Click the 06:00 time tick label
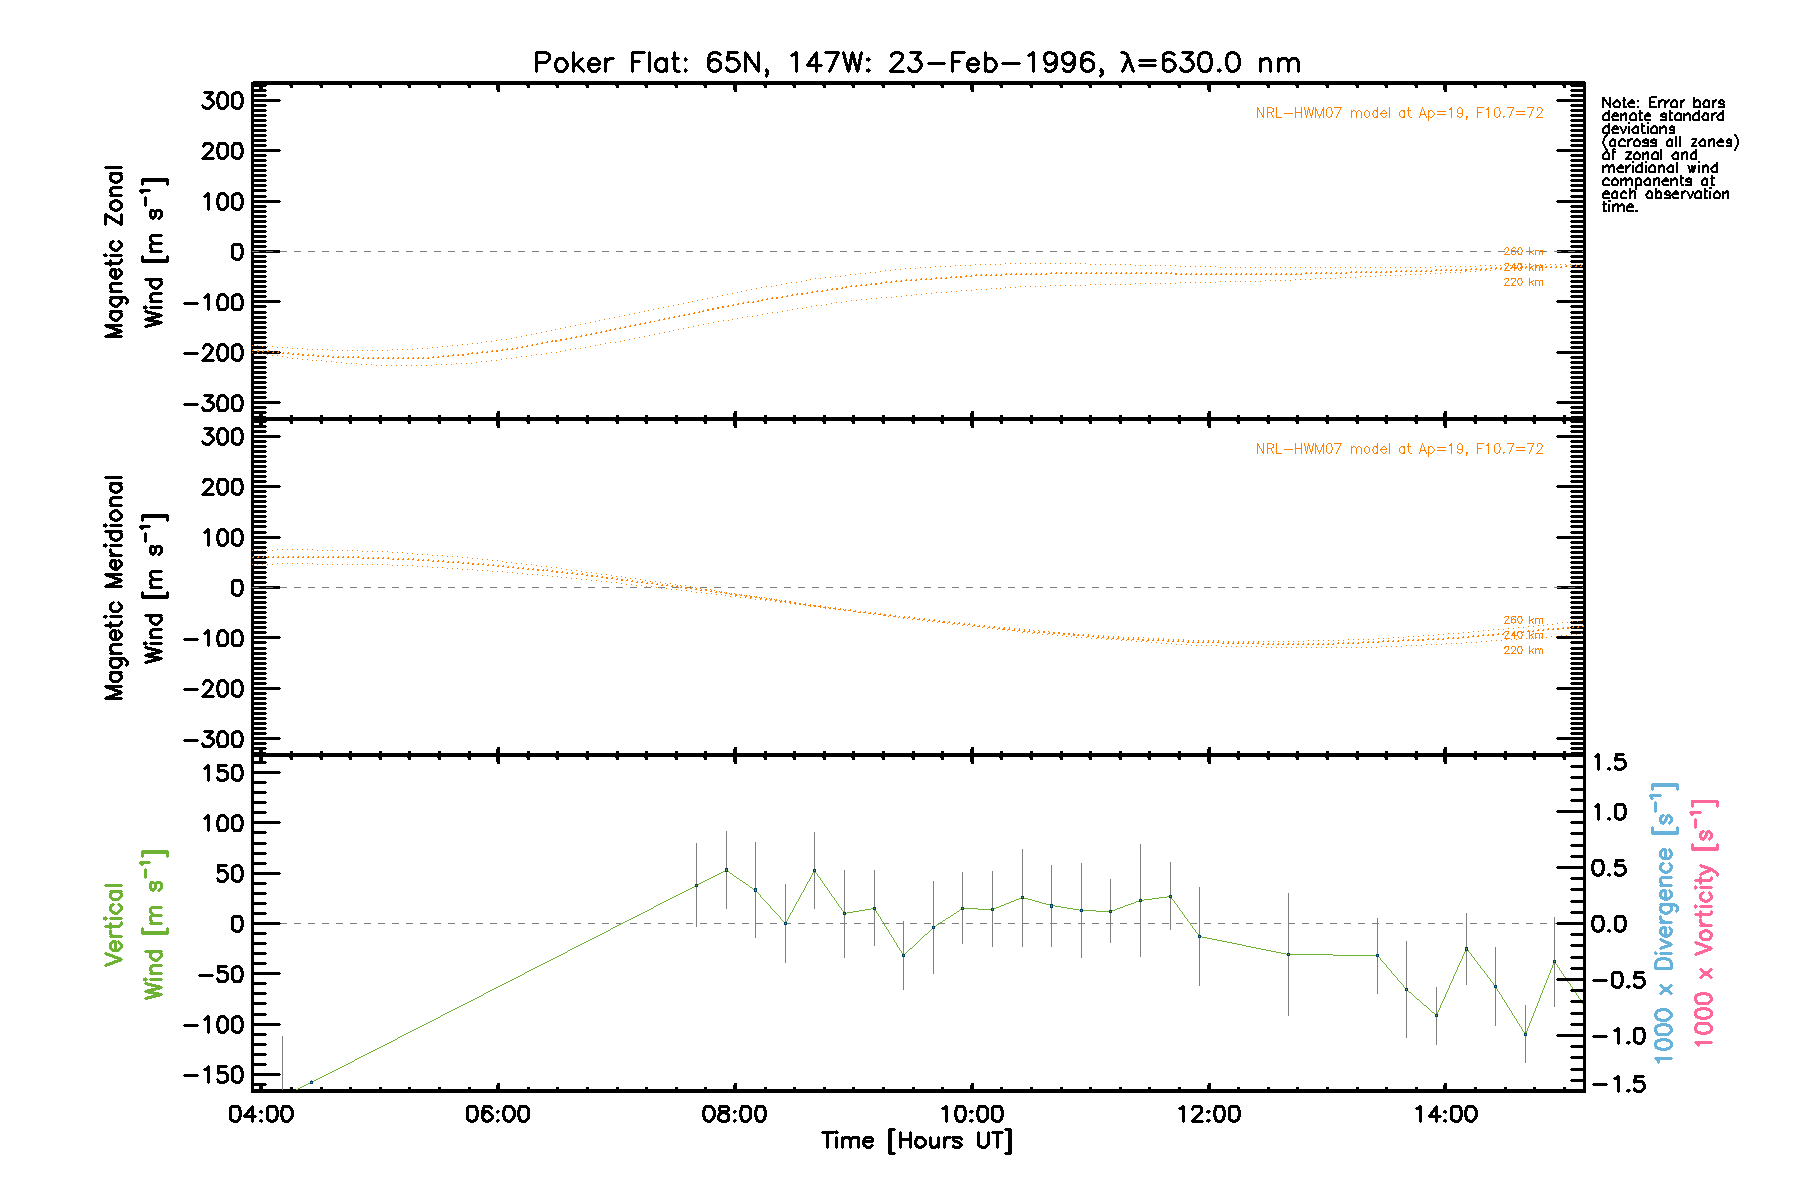Viewport: 1800px width, 1200px height. (498, 1115)
